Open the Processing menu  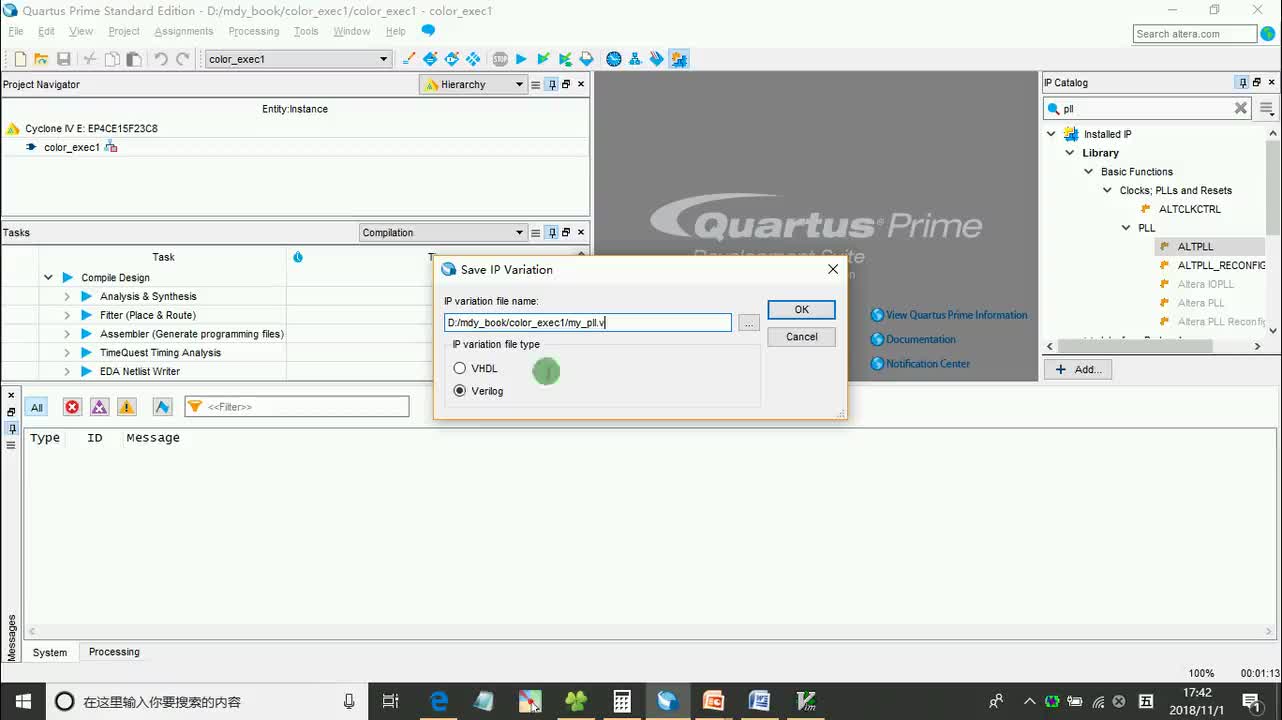(x=254, y=31)
